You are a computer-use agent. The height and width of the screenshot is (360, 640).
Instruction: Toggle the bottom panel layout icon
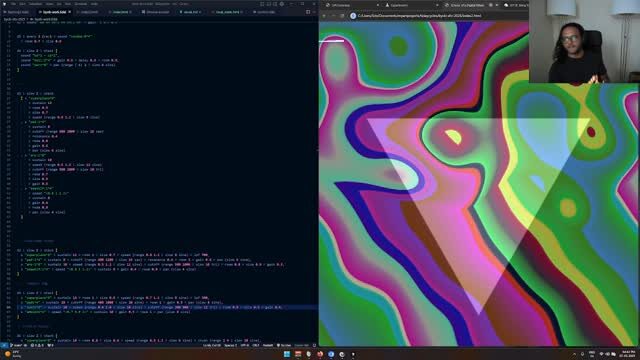(269, 4)
